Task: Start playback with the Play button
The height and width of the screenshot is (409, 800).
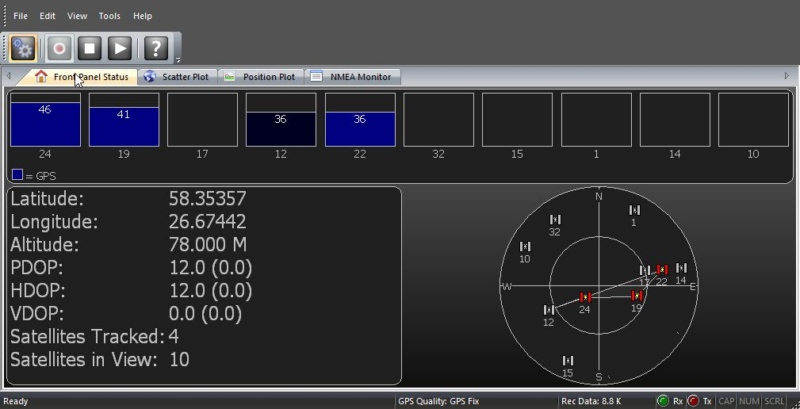Action: point(119,47)
